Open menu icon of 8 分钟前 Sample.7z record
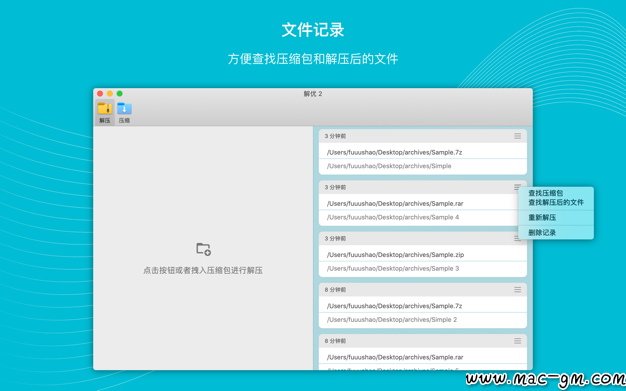Screen dimensions: 626x391 (517, 290)
